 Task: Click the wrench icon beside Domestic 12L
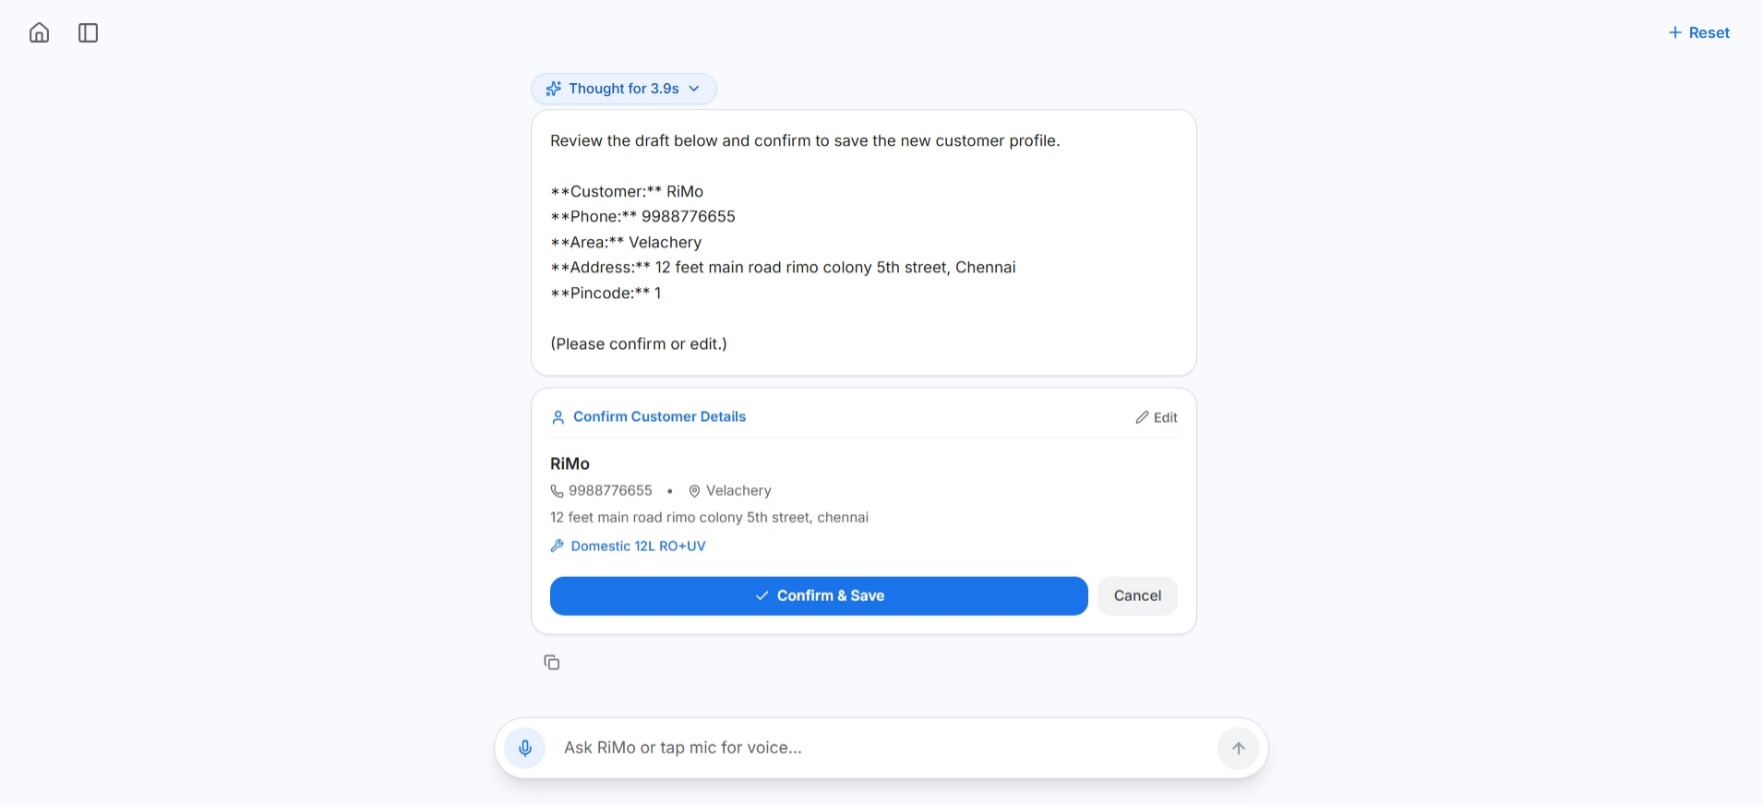(x=557, y=546)
